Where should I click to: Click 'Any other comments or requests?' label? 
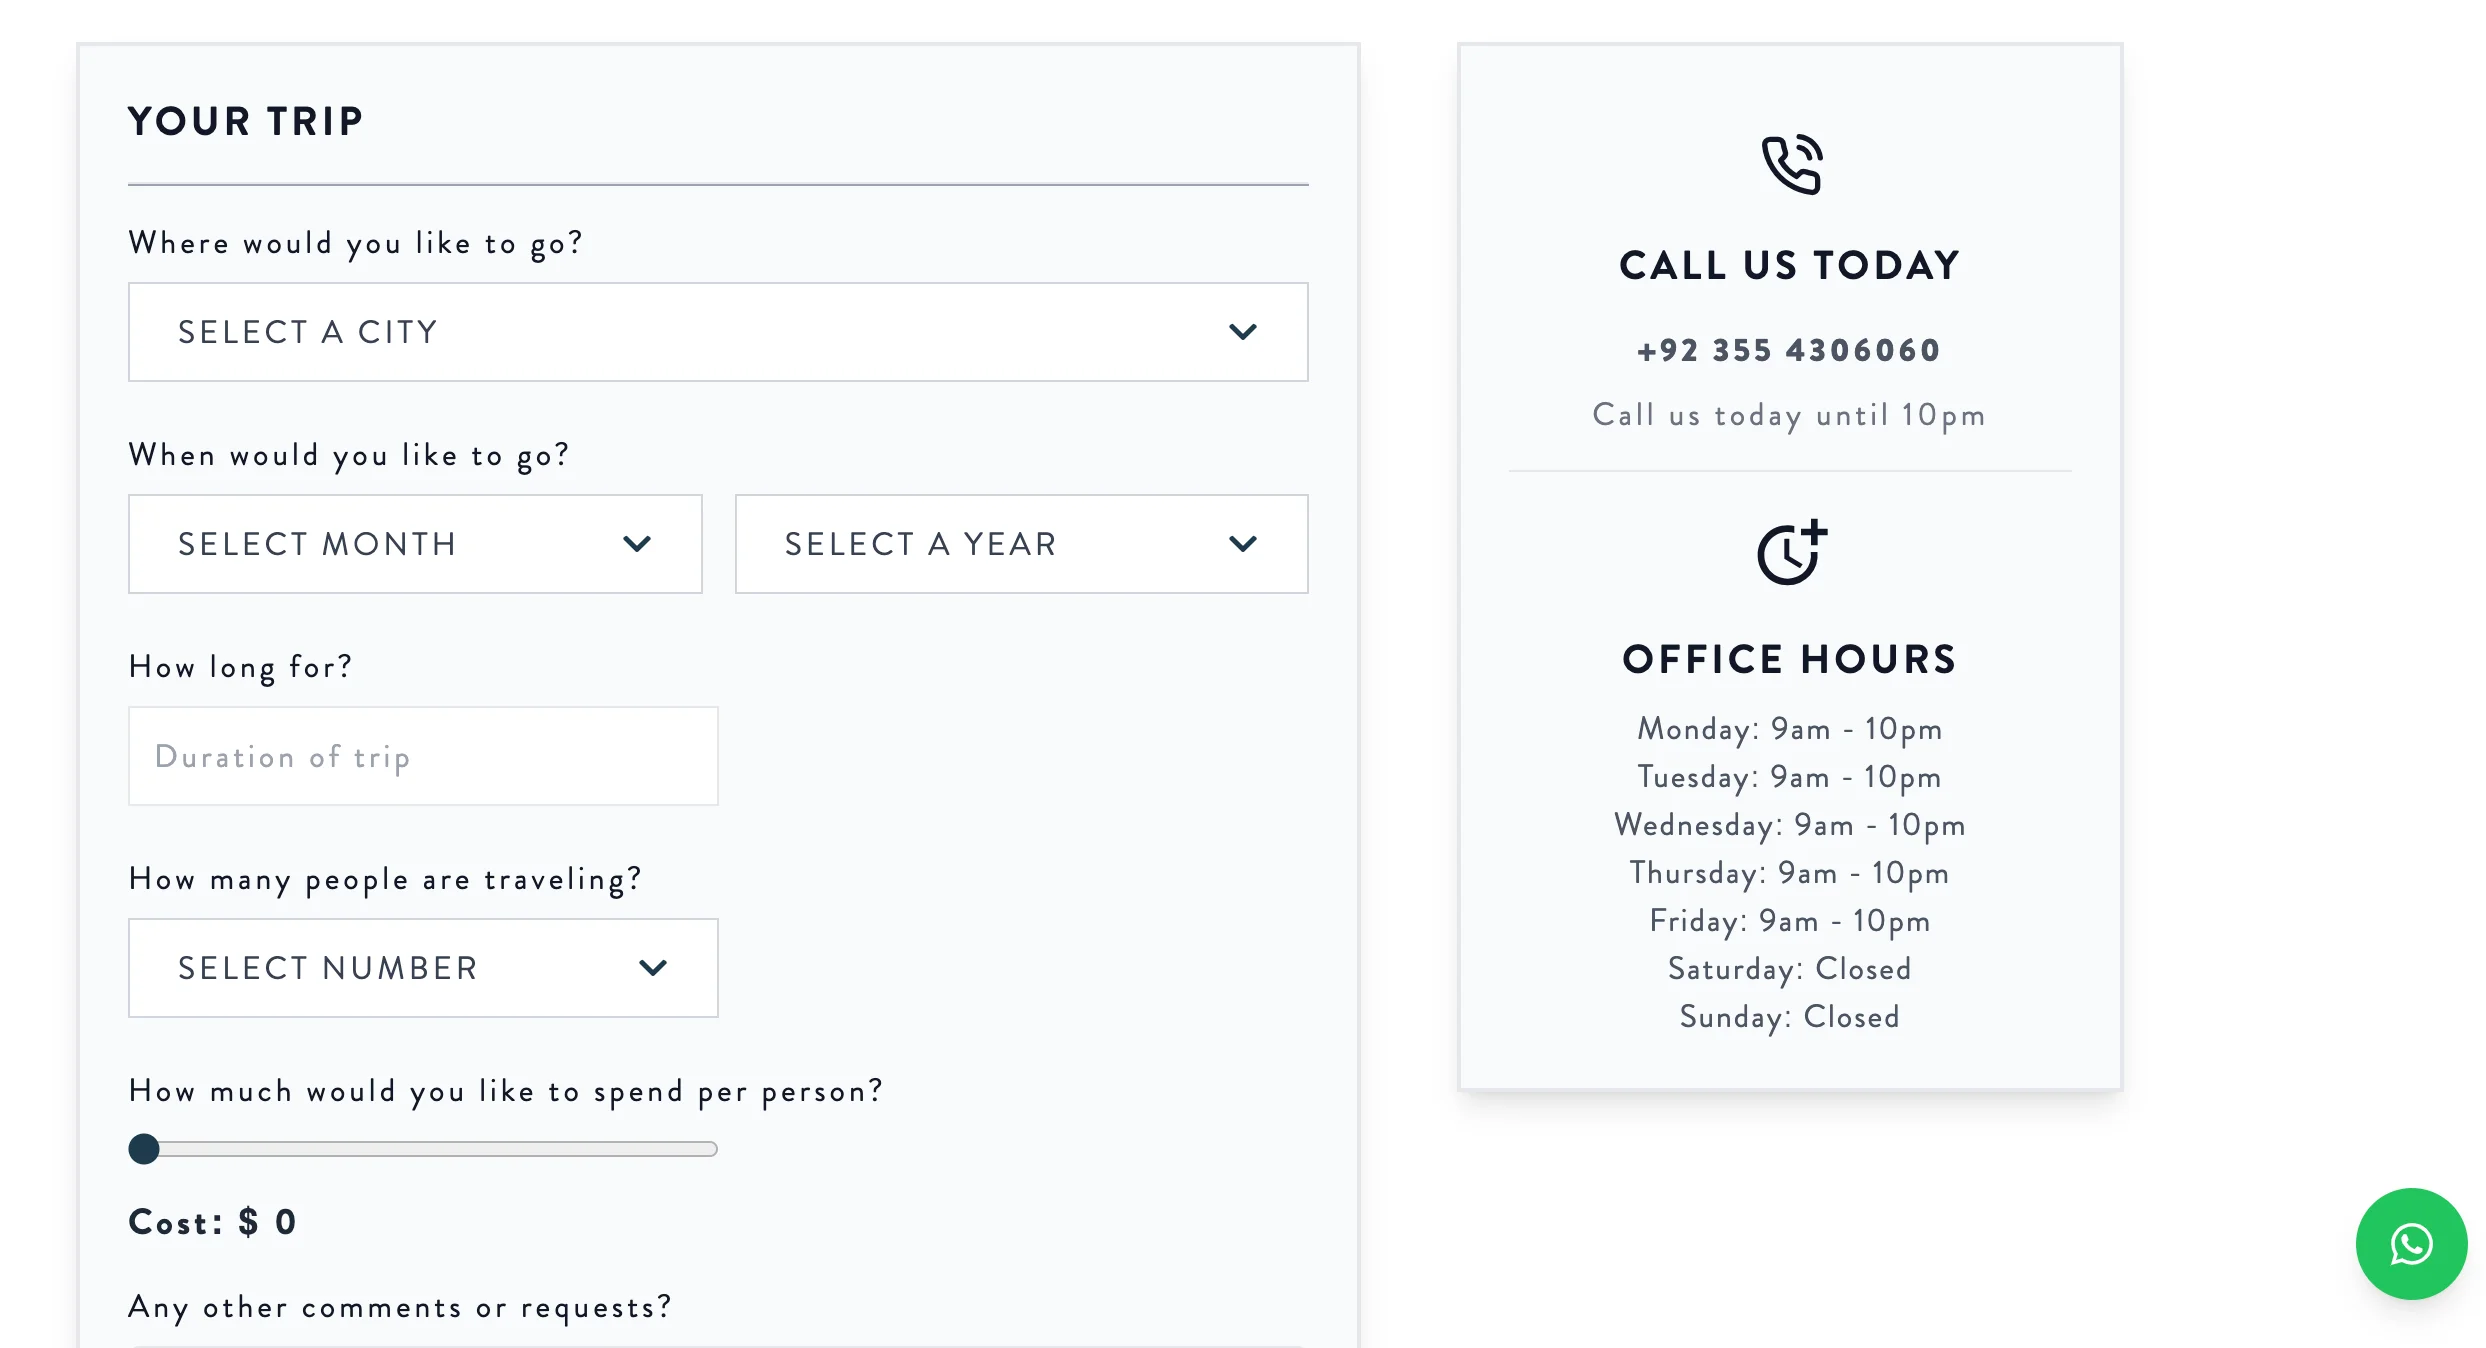pyautogui.click(x=400, y=1307)
